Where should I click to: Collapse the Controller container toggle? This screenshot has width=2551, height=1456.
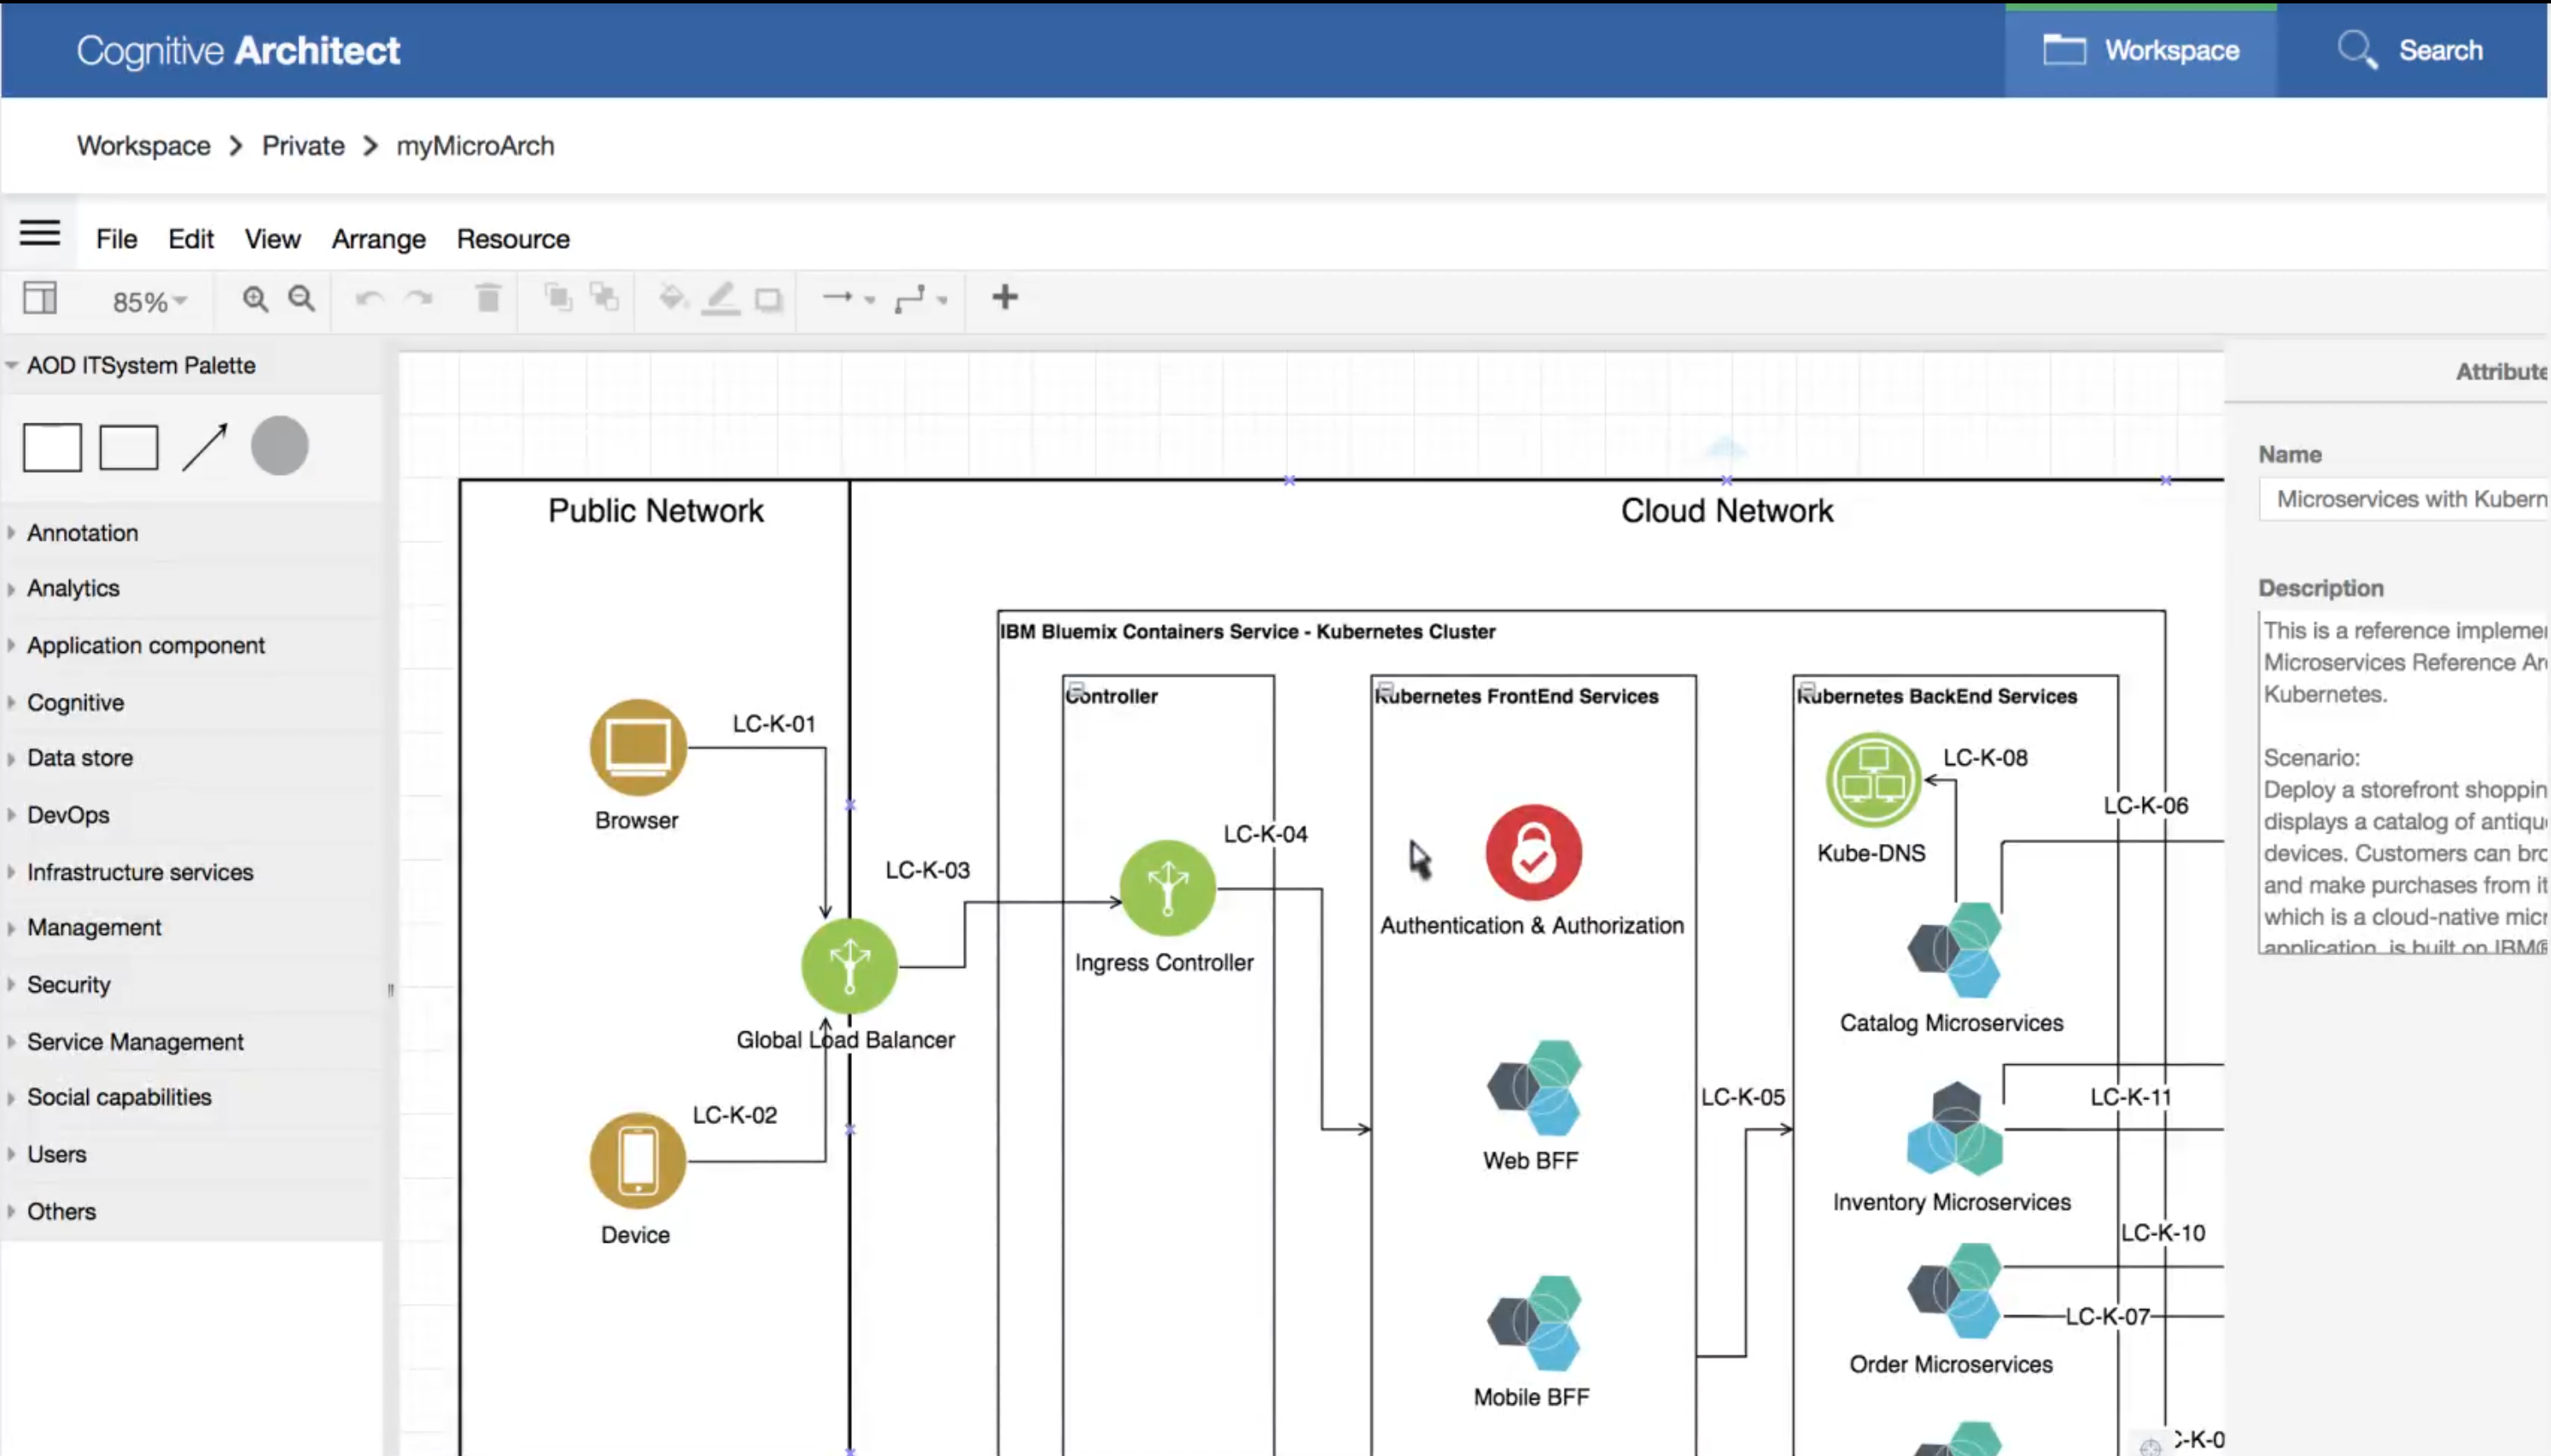coord(1076,689)
